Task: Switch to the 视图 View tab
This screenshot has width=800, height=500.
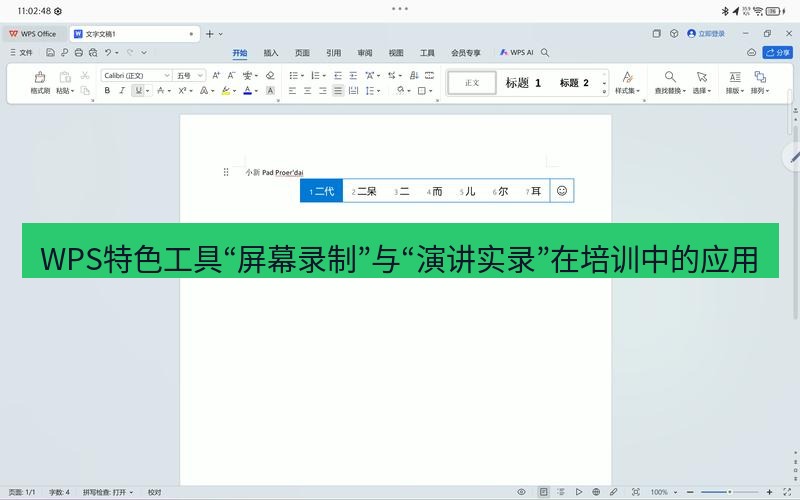Action: [396, 53]
